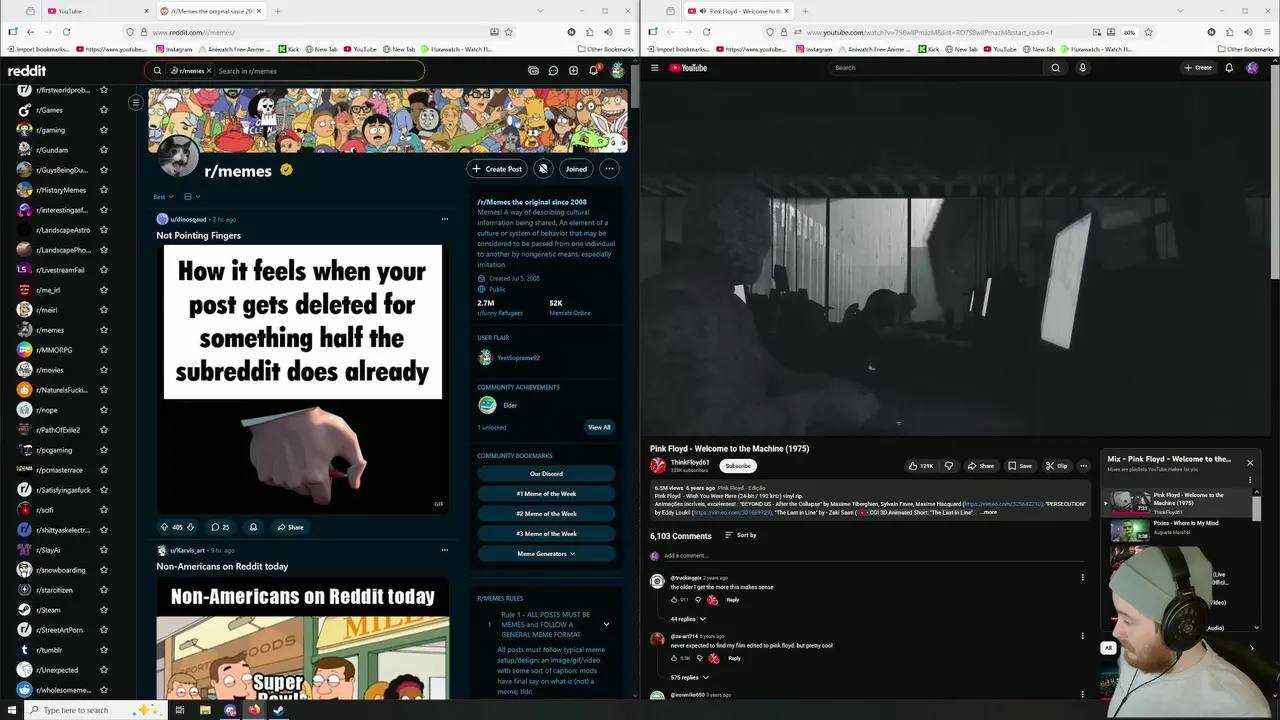
Task: Expand Meme Generators bookmark dropdown
Action: pyautogui.click(x=546, y=554)
